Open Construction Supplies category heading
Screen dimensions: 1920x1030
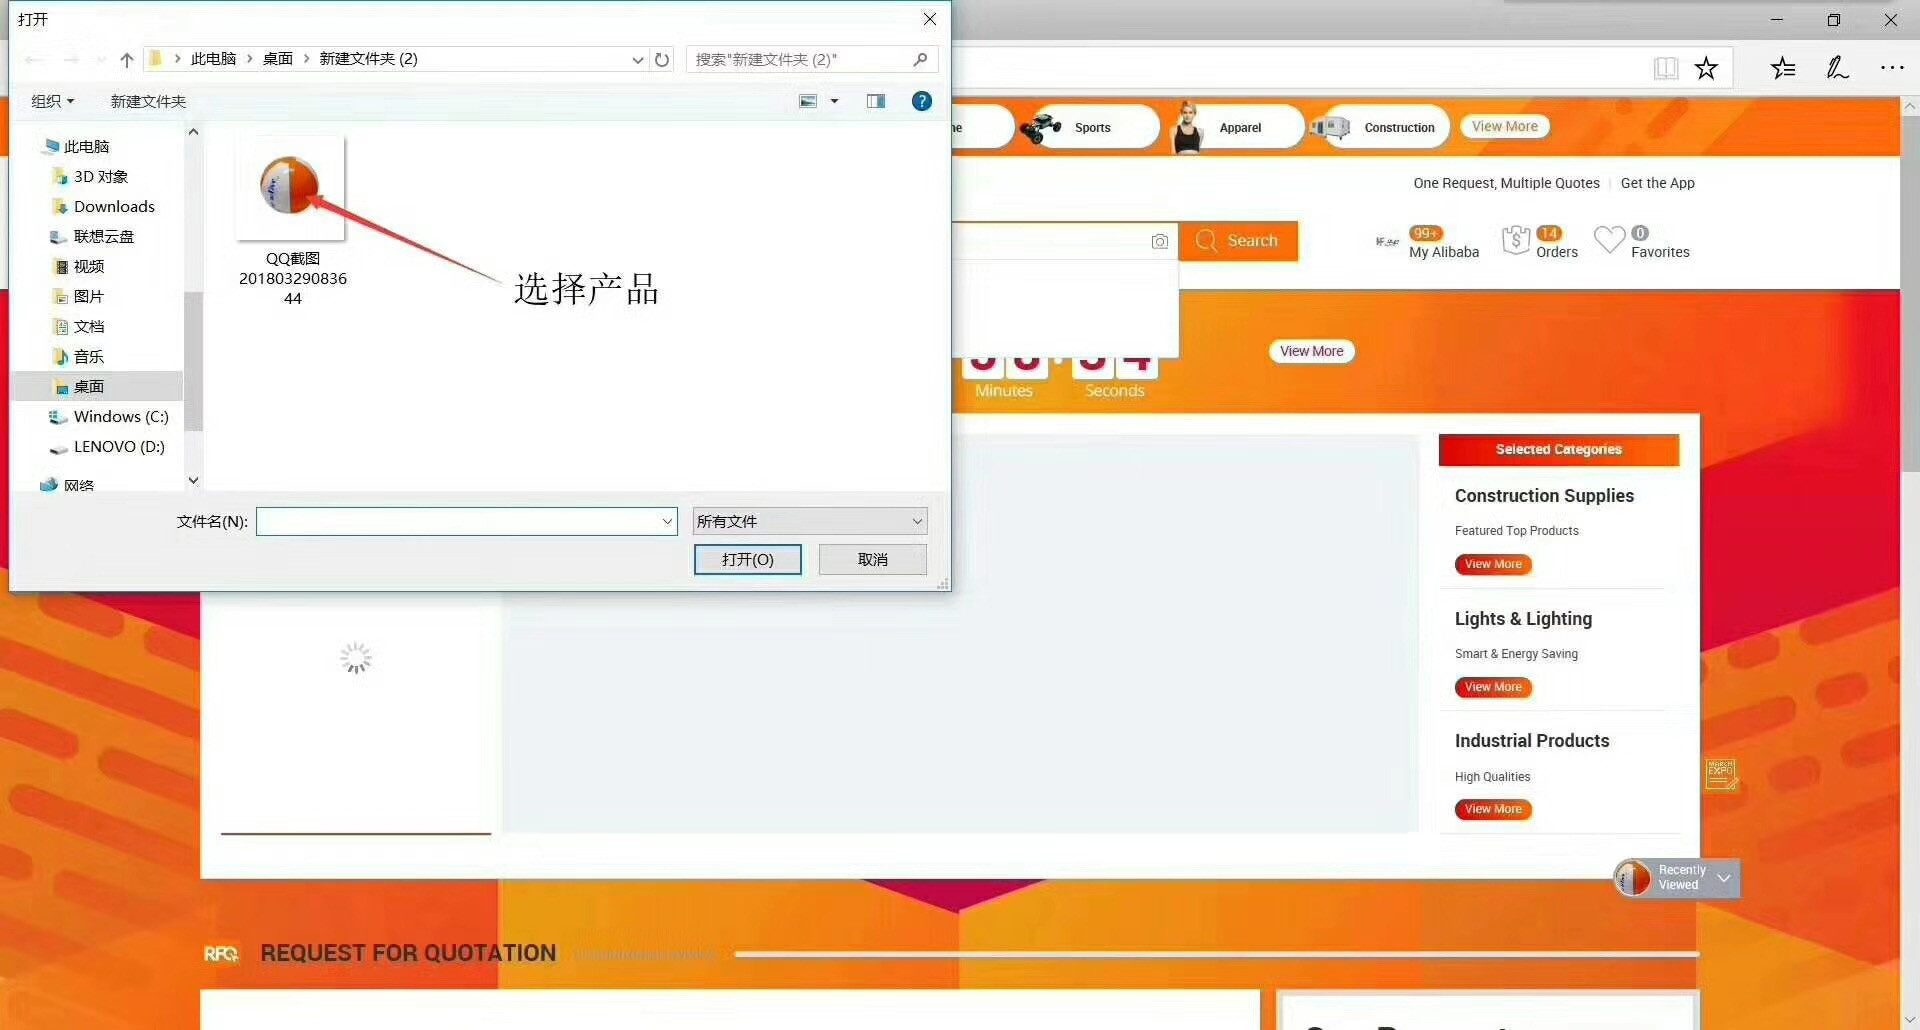point(1544,496)
